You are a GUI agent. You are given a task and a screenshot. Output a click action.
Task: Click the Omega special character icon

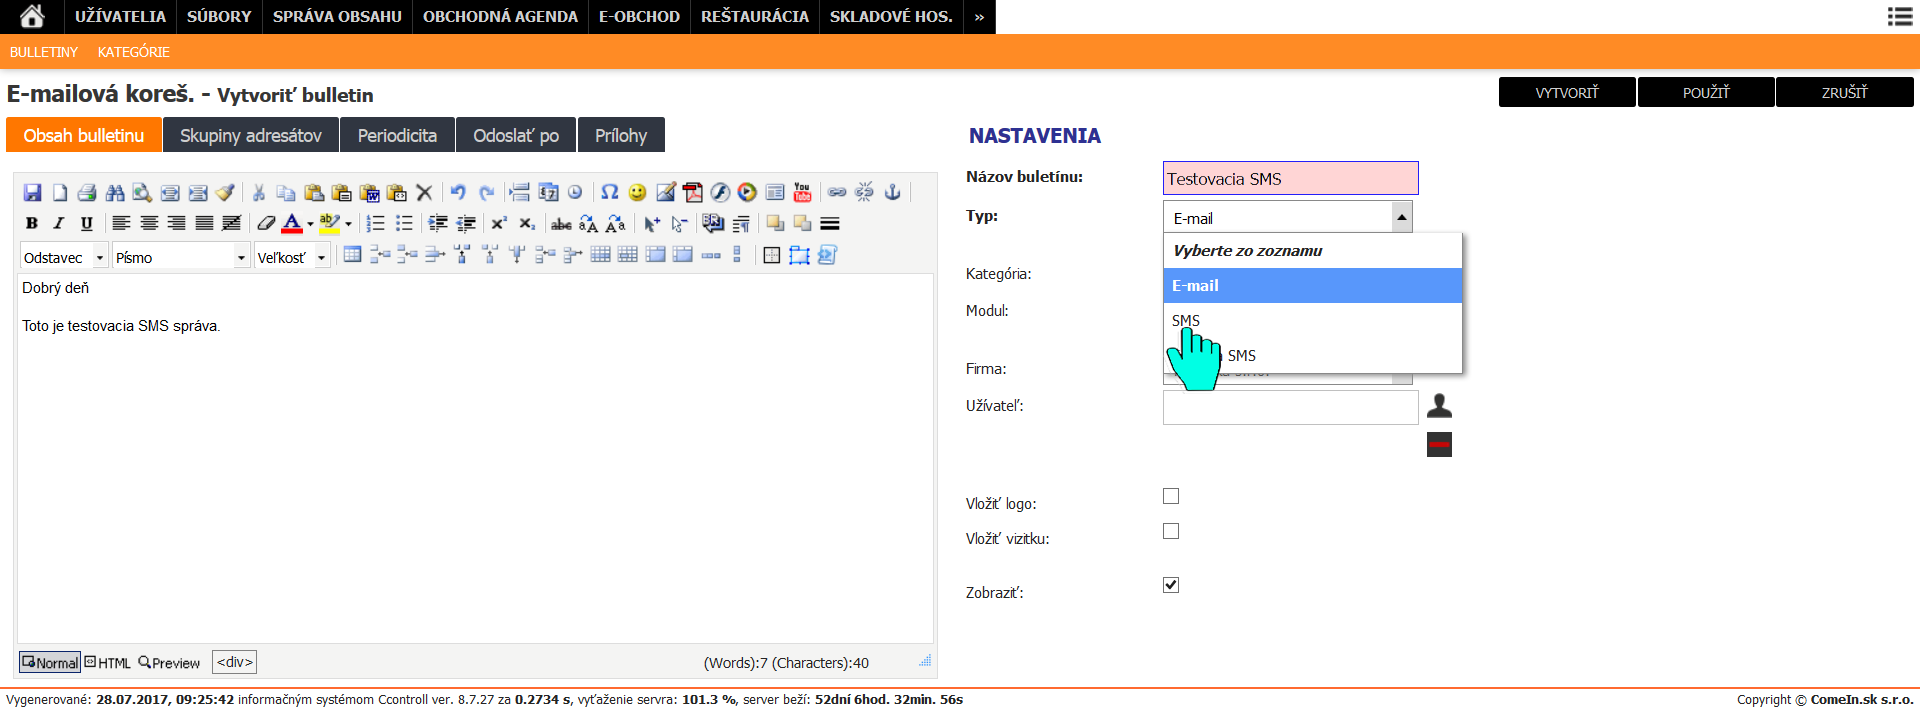pyautogui.click(x=609, y=192)
